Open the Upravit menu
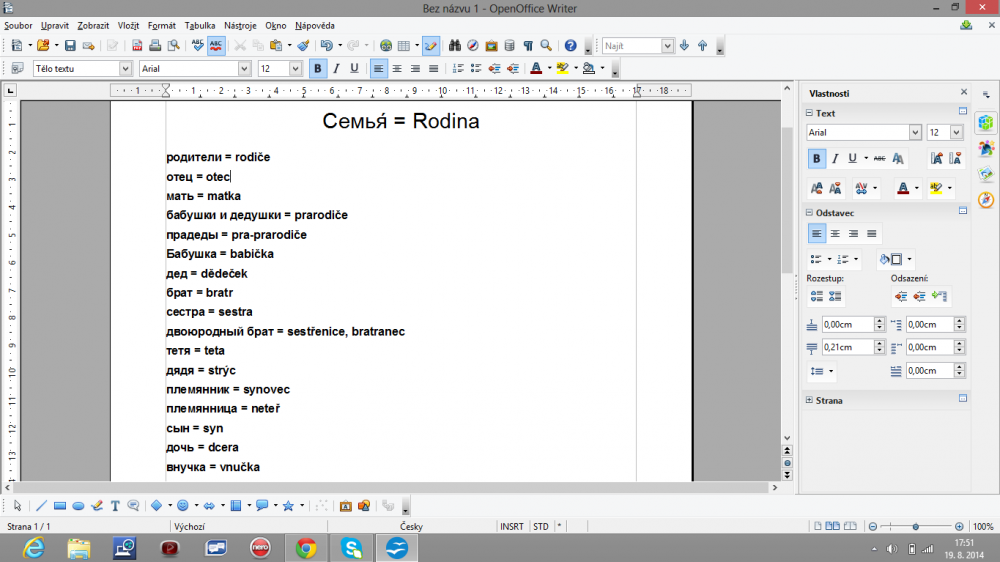 pos(55,26)
